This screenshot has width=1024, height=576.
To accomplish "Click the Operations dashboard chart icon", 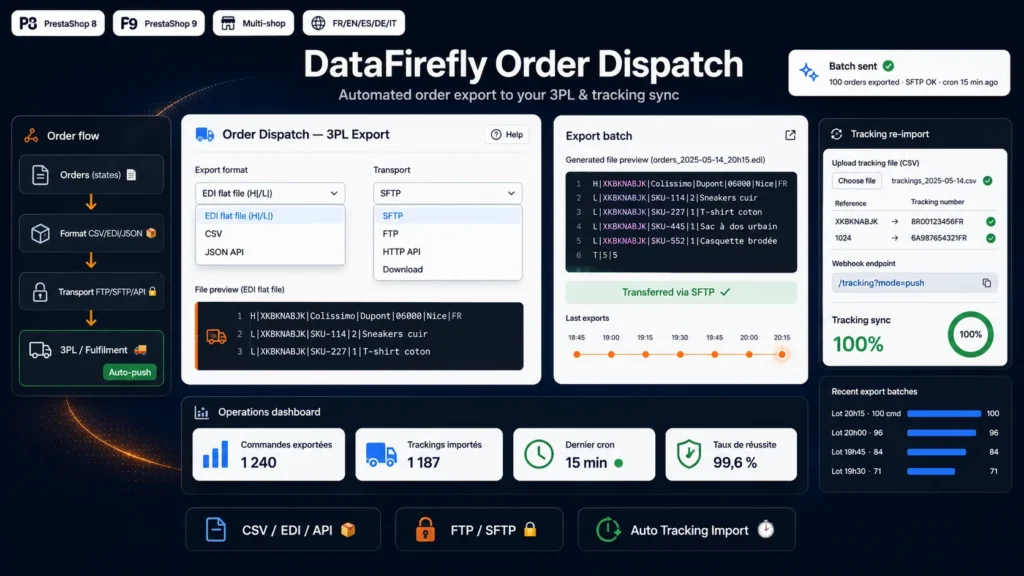I will [x=202, y=412].
